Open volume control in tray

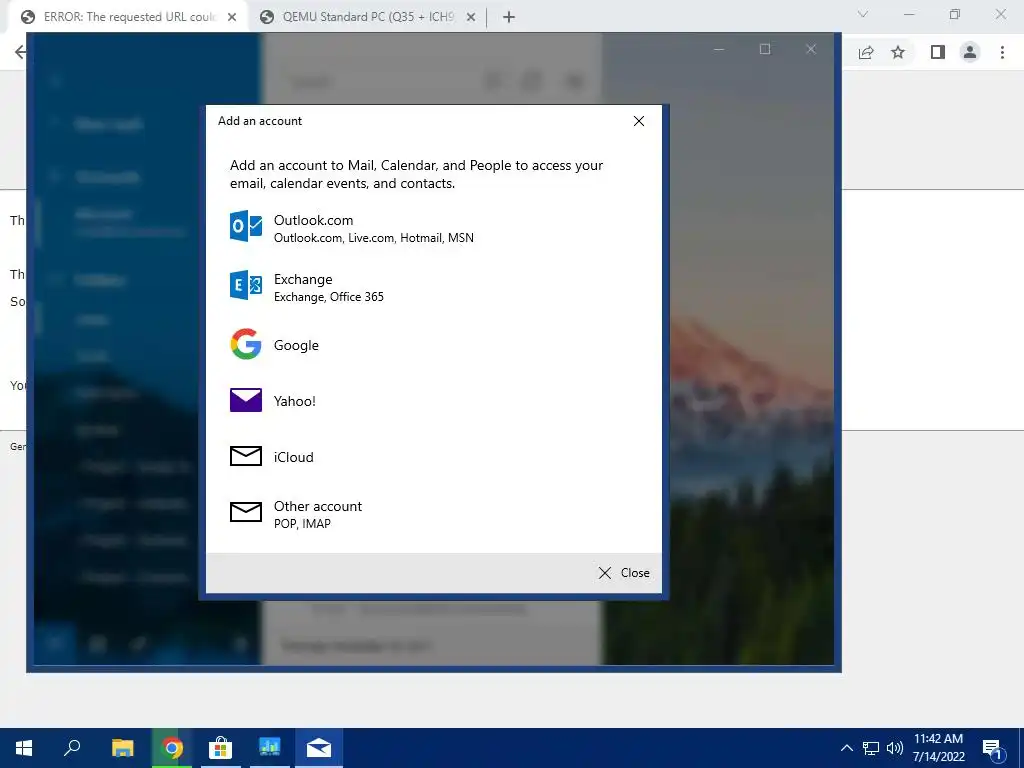click(x=895, y=748)
